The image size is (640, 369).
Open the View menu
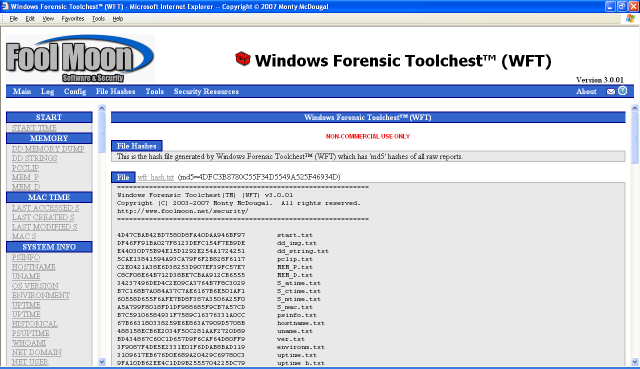click(x=48, y=19)
